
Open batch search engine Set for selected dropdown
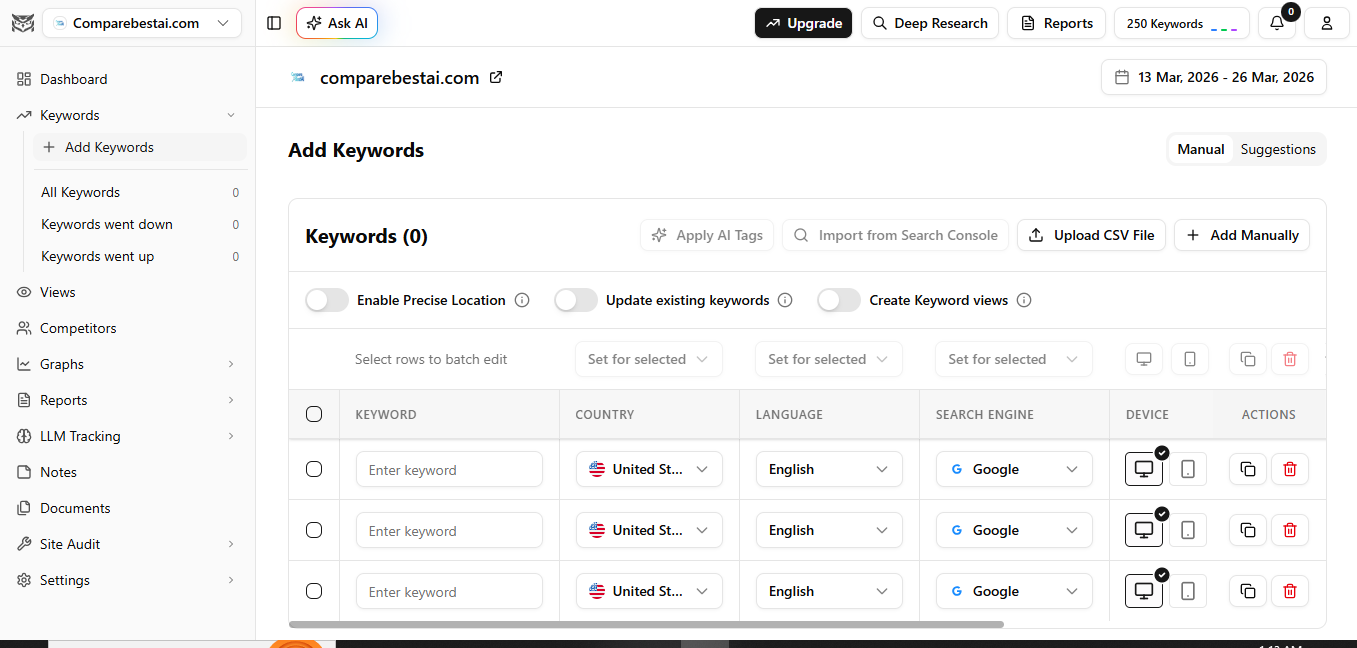[x=1014, y=359]
